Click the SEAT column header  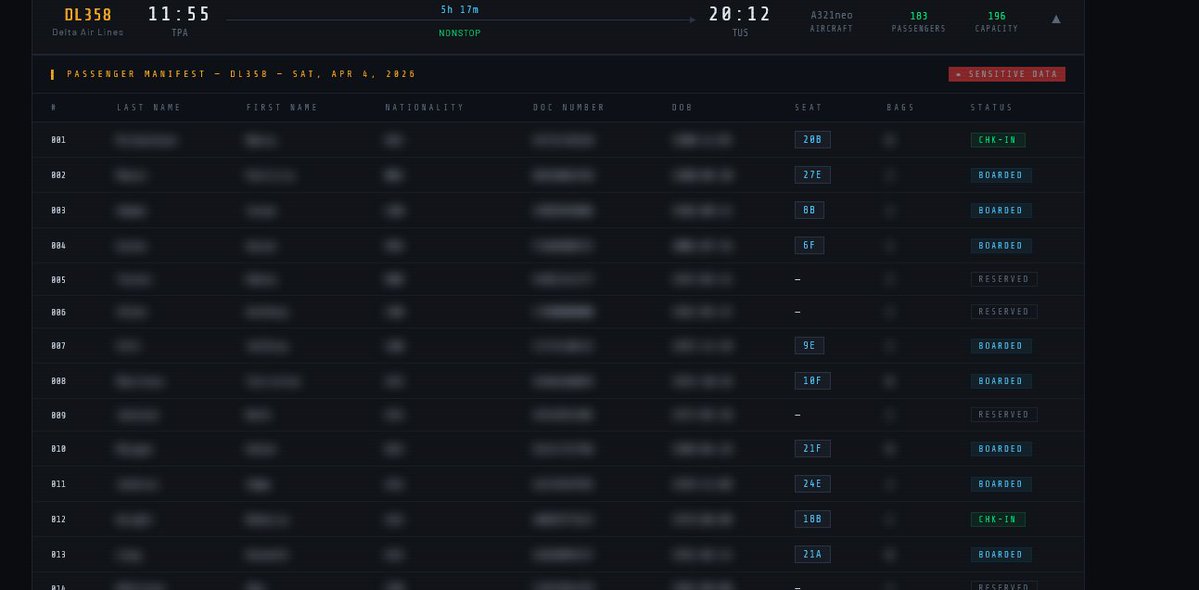click(x=808, y=108)
